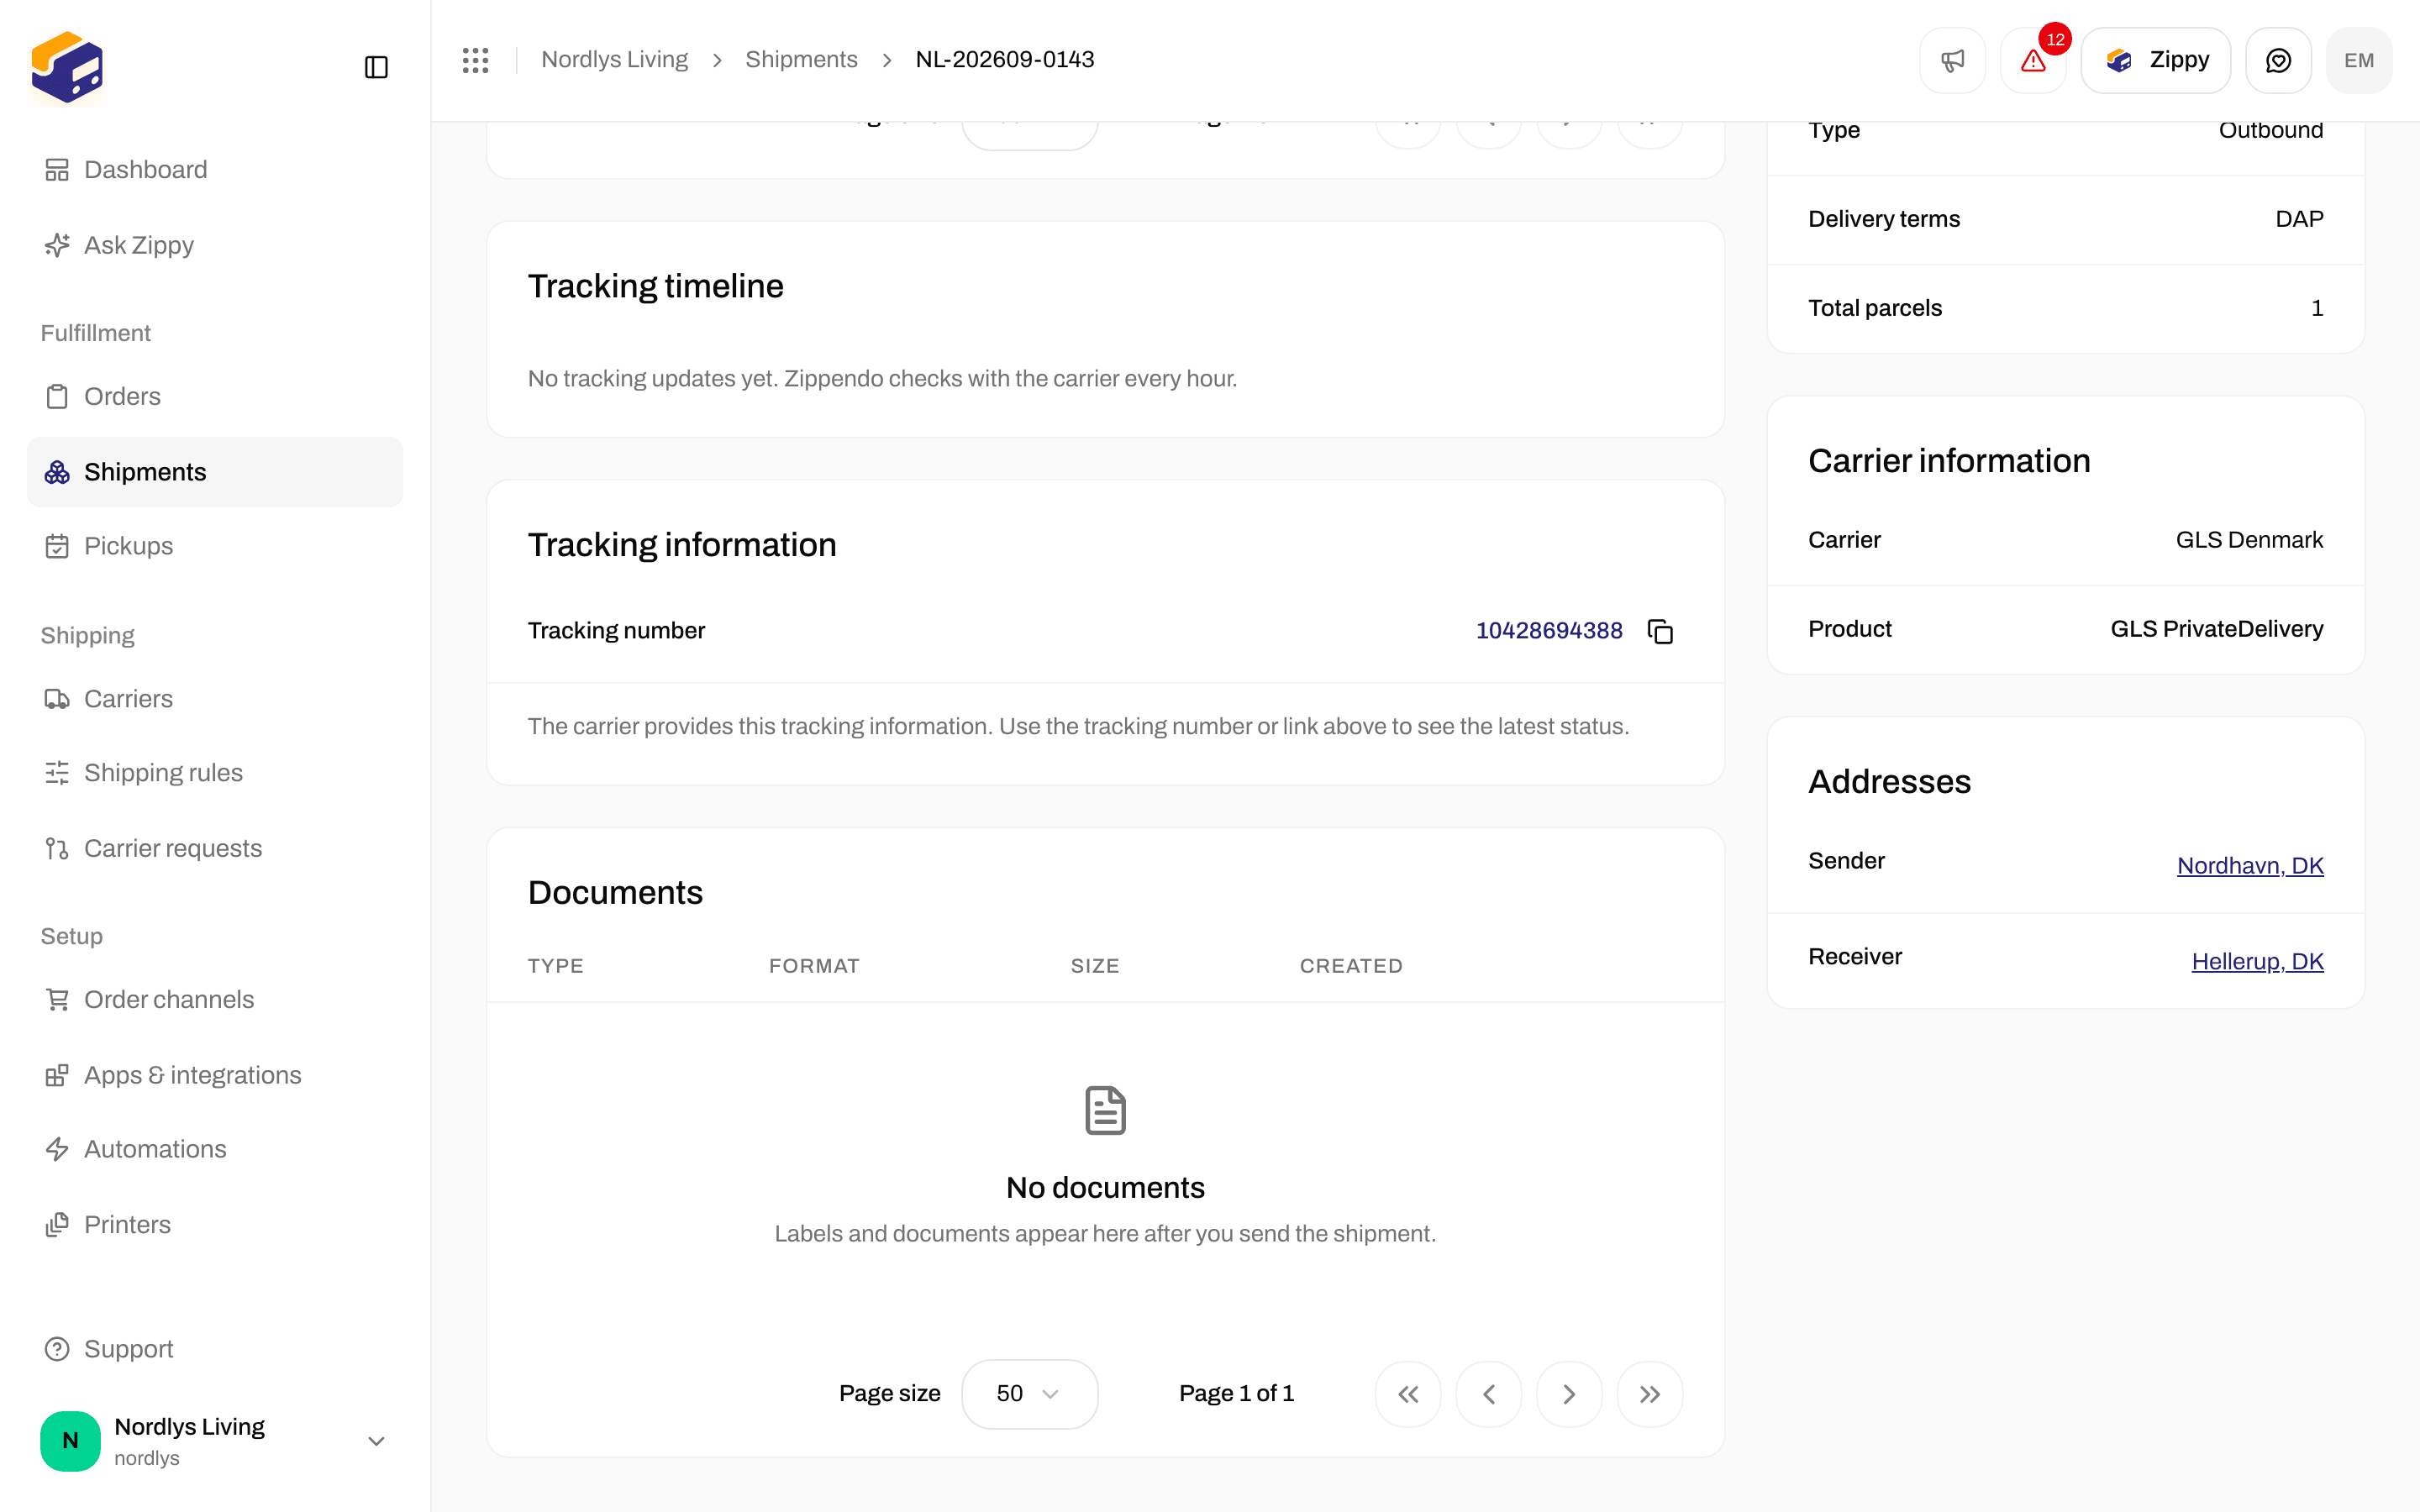
Task: Click tracking number 10428694388 link
Action: coord(1549,631)
